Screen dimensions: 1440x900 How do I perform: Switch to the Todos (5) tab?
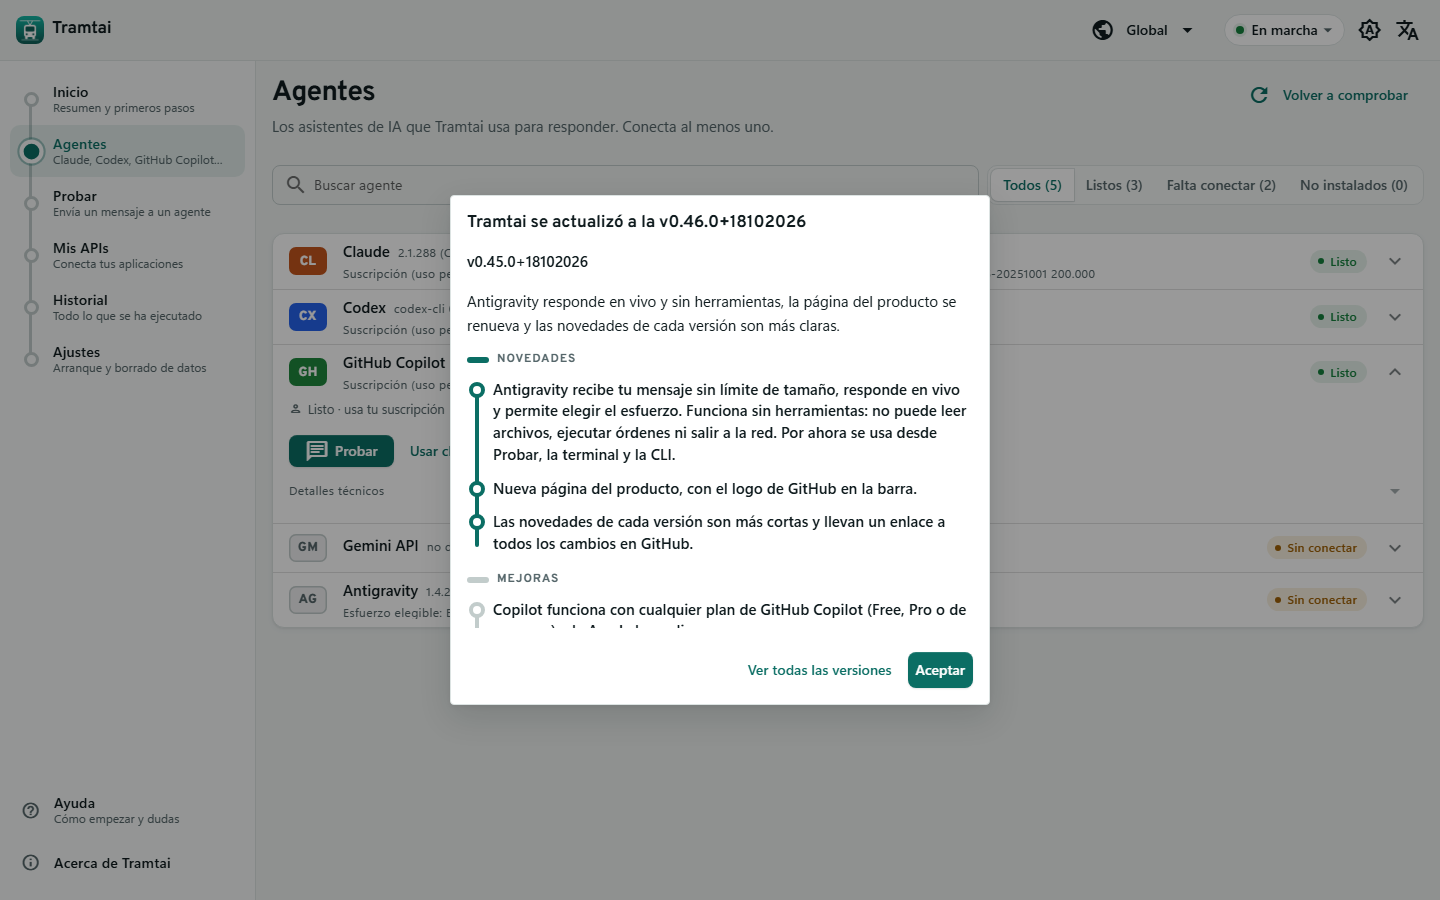tap(1032, 185)
